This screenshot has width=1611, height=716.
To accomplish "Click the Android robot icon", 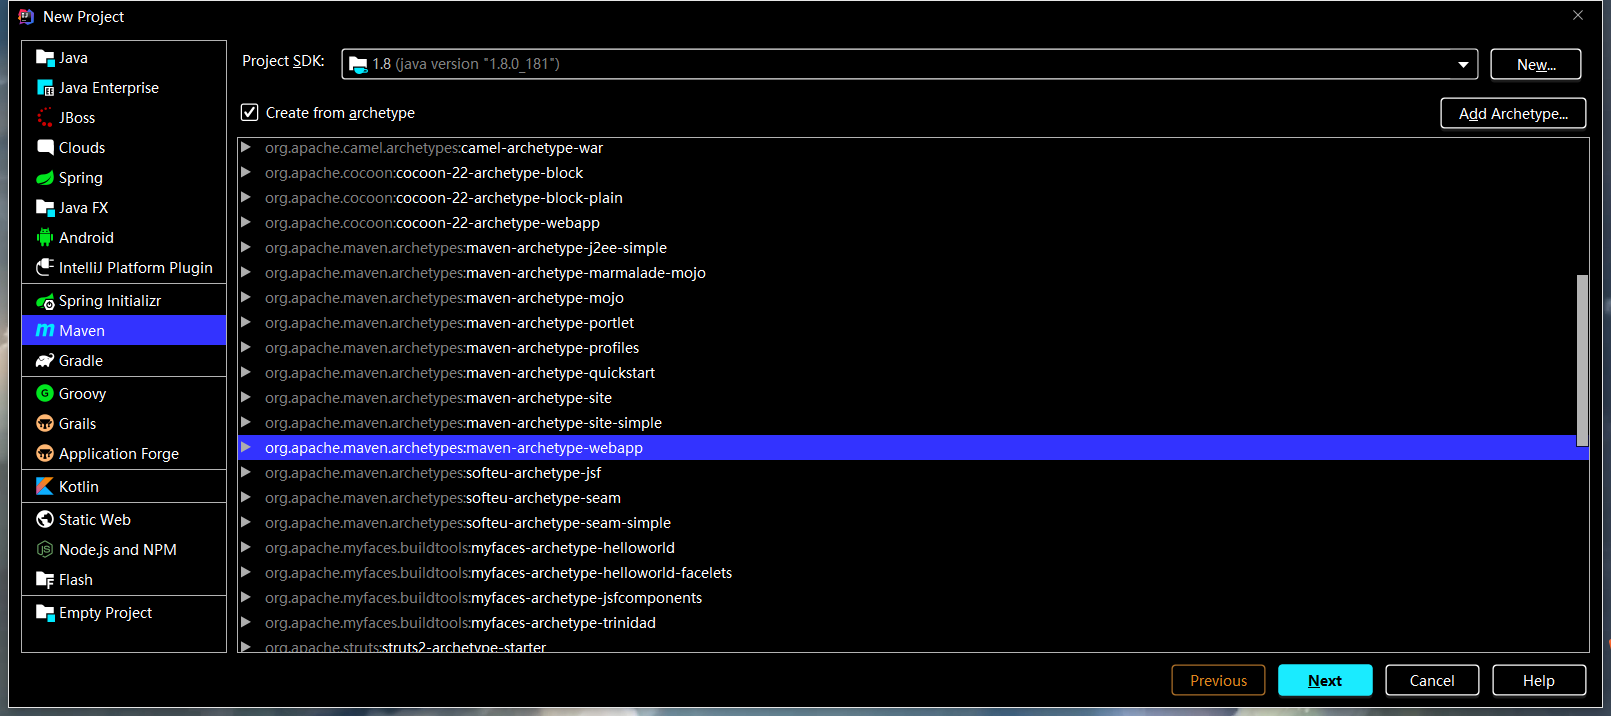I will (45, 238).
